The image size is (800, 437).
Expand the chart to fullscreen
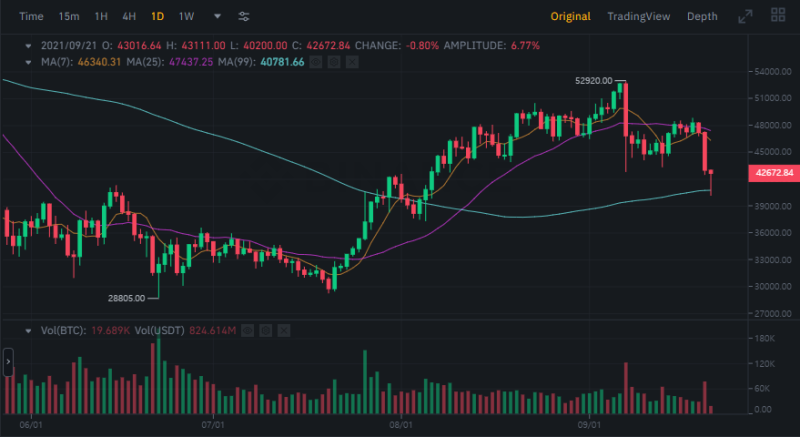(x=745, y=16)
